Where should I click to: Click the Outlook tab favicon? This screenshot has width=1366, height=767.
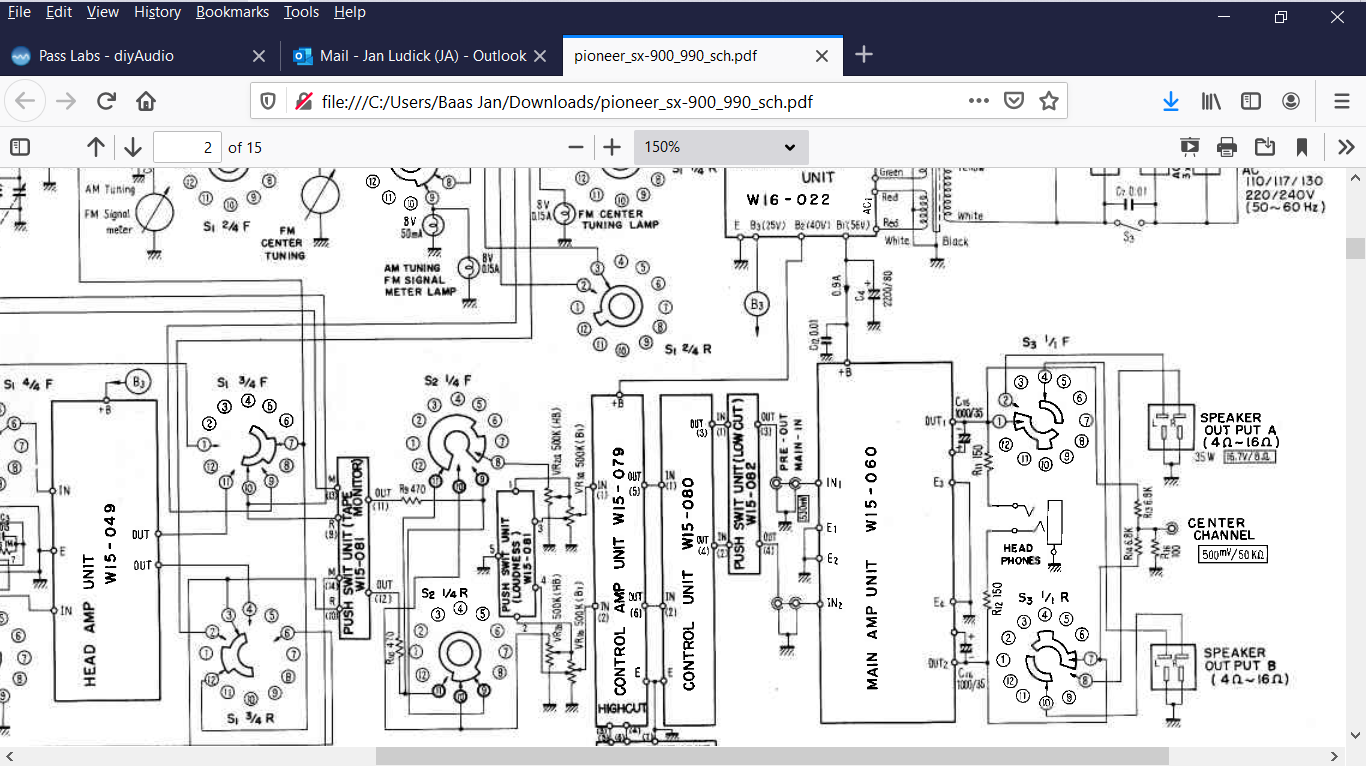pyautogui.click(x=302, y=56)
